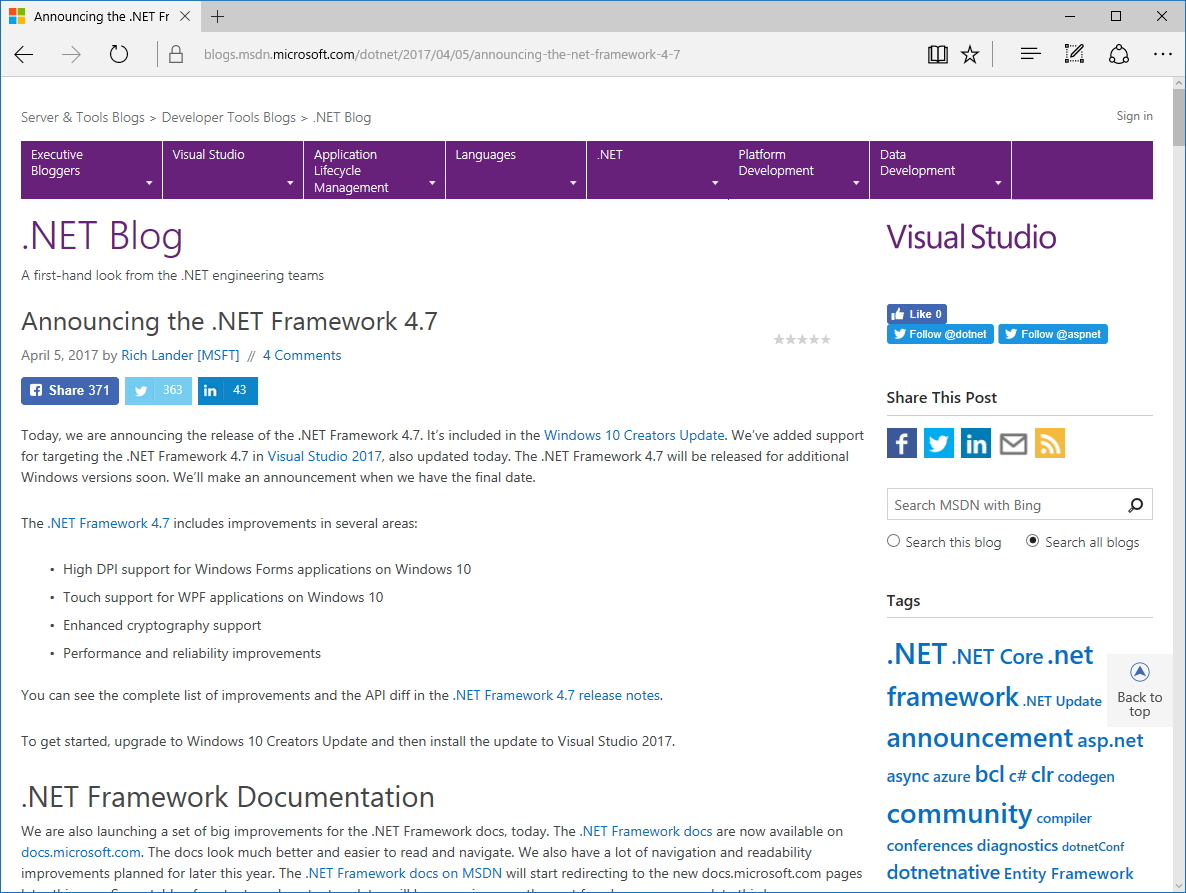The width and height of the screenshot is (1186, 893).
Task: Close the Announcing the .NET tab
Action: pyautogui.click(x=185, y=17)
